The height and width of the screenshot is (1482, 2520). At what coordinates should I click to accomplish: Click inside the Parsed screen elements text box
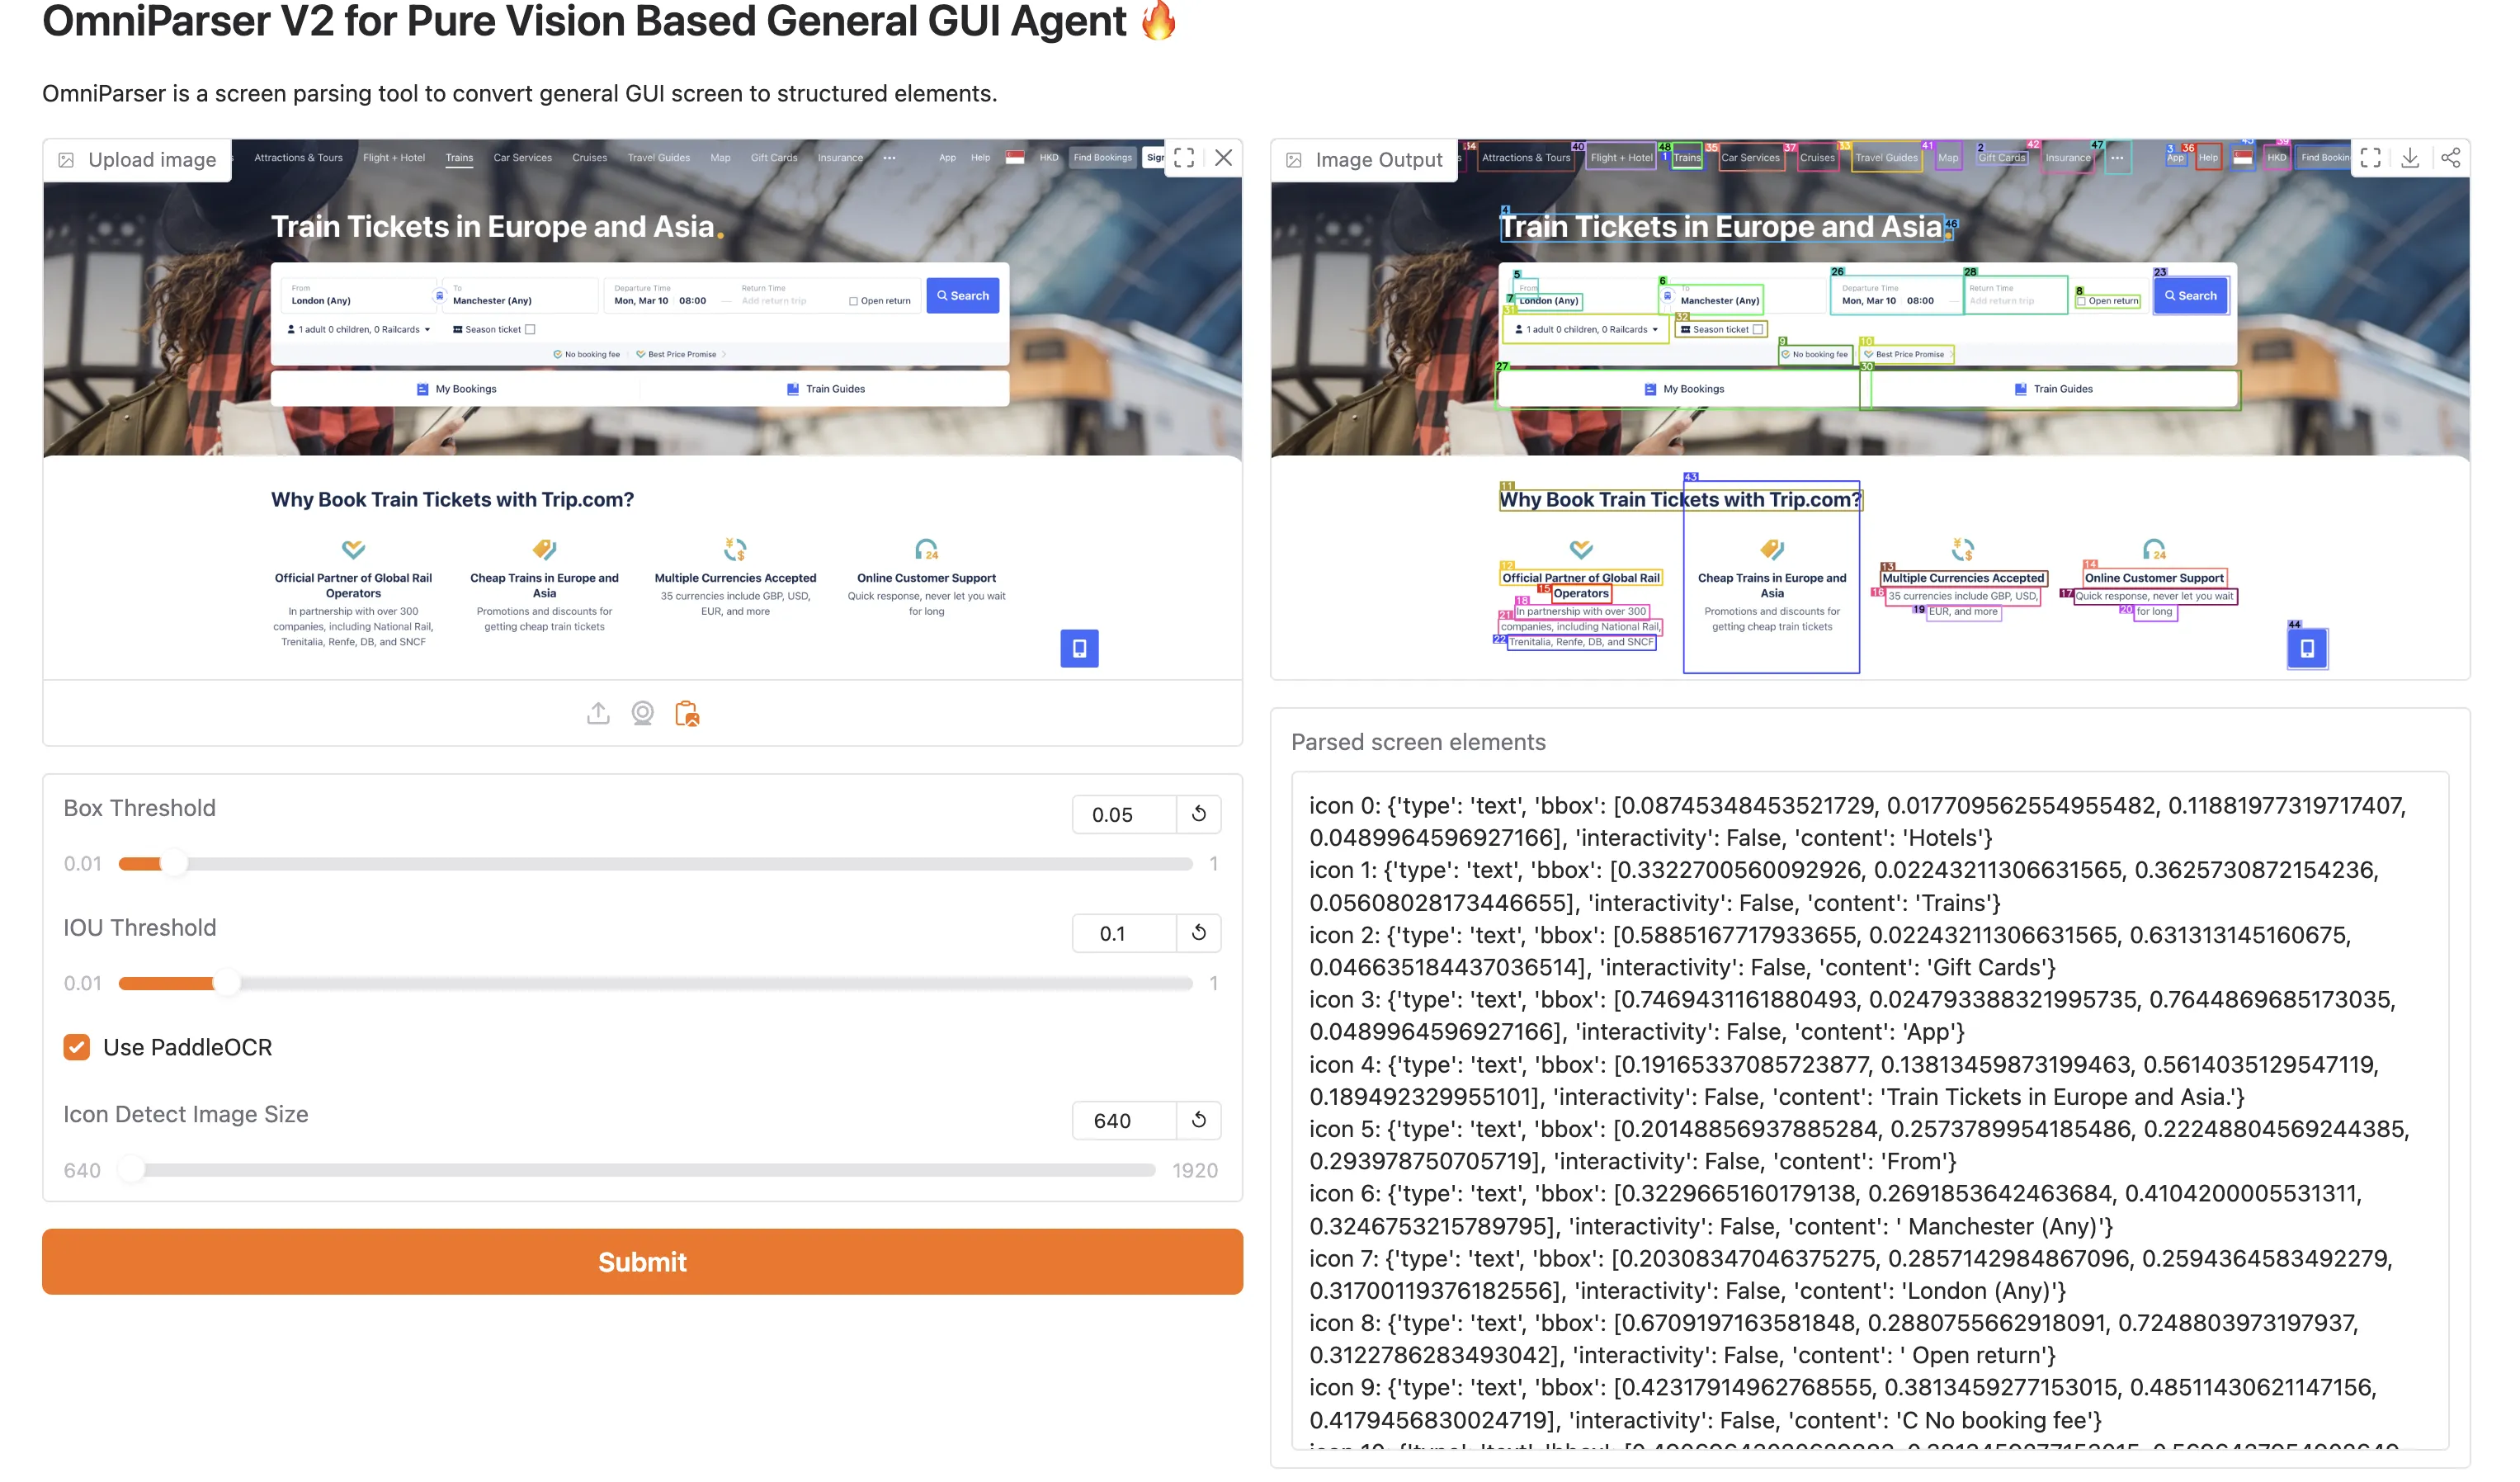[x=1869, y=1110]
